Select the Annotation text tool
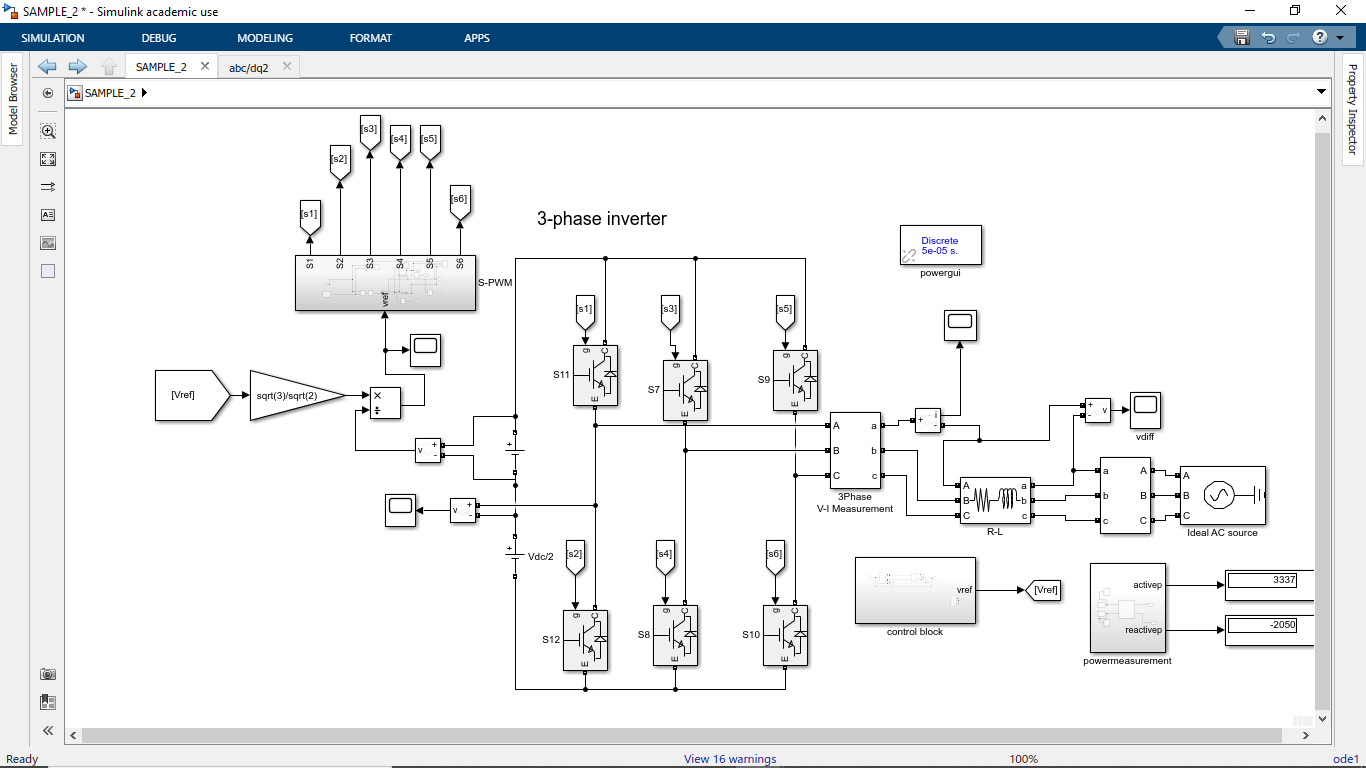The image size is (1366, 768). pyautogui.click(x=47, y=215)
